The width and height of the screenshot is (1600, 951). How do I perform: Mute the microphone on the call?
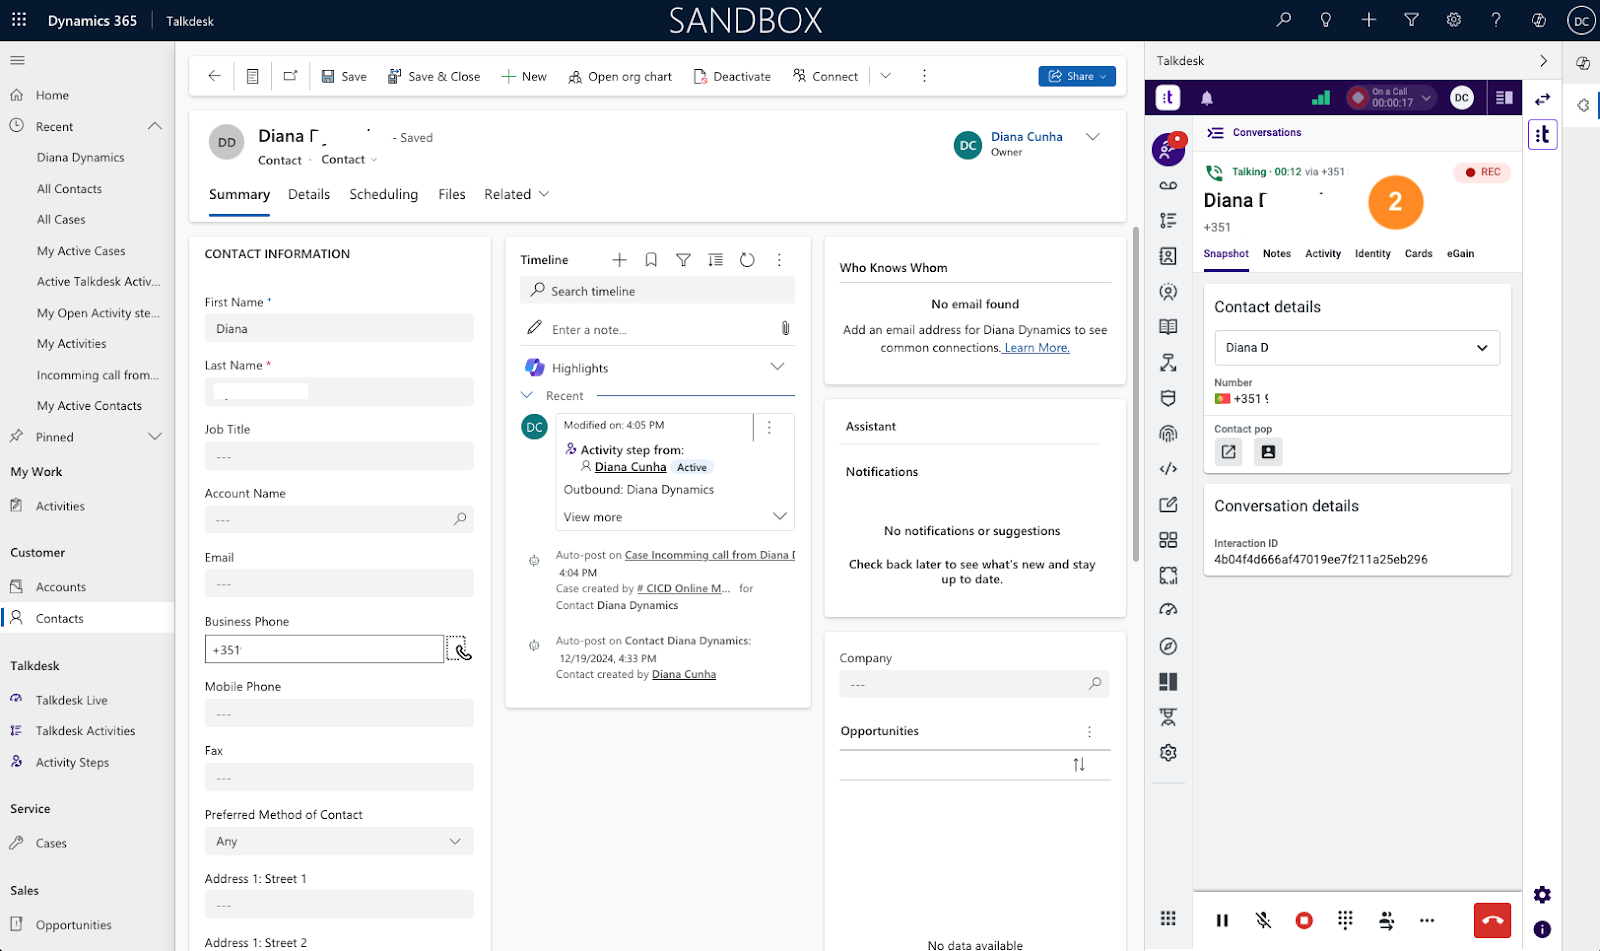(x=1264, y=920)
